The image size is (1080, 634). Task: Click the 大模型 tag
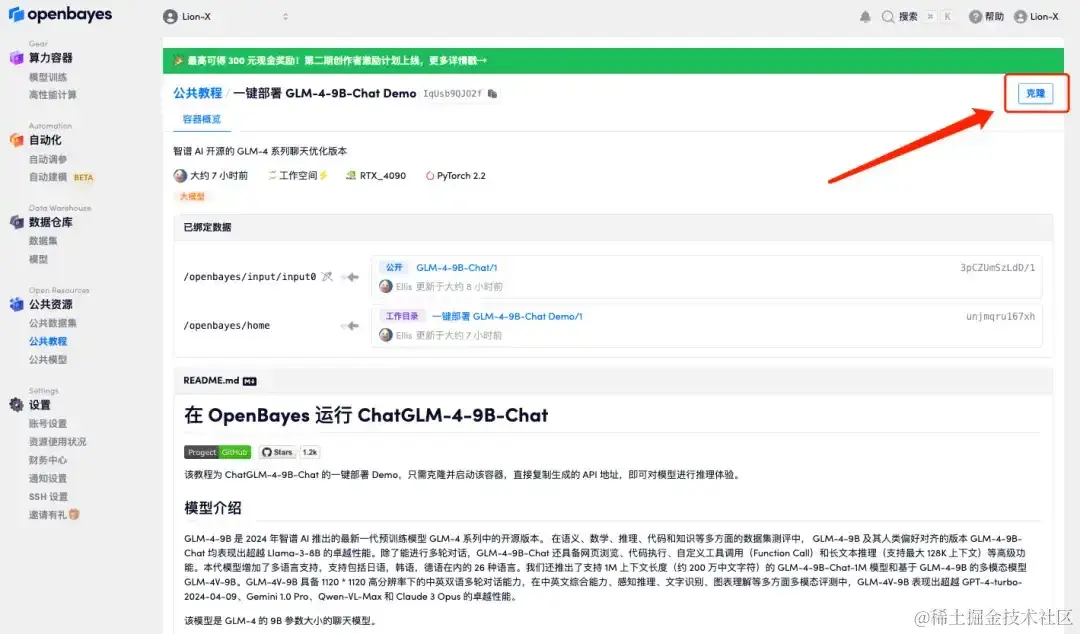point(192,196)
